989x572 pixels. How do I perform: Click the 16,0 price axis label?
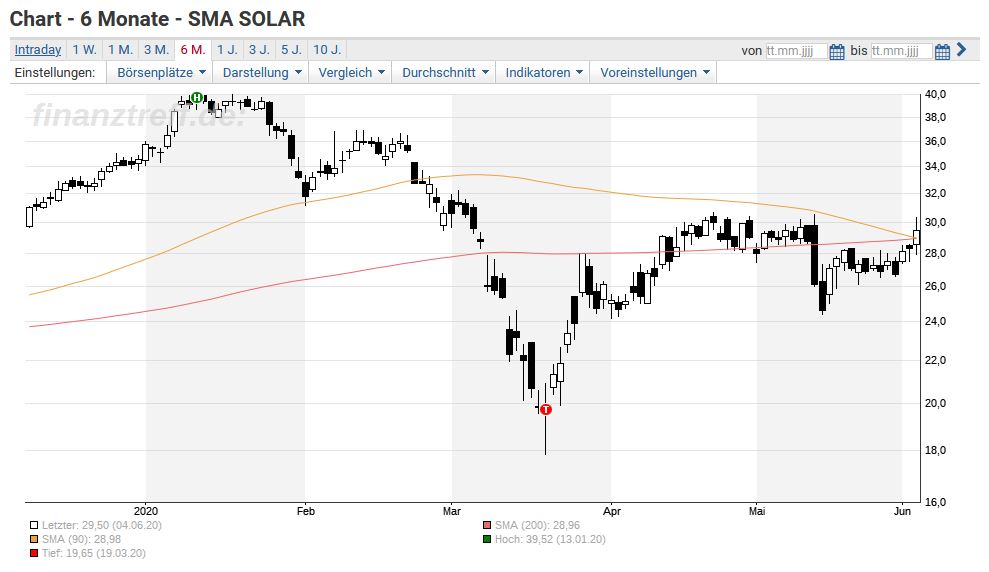(935, 502)
